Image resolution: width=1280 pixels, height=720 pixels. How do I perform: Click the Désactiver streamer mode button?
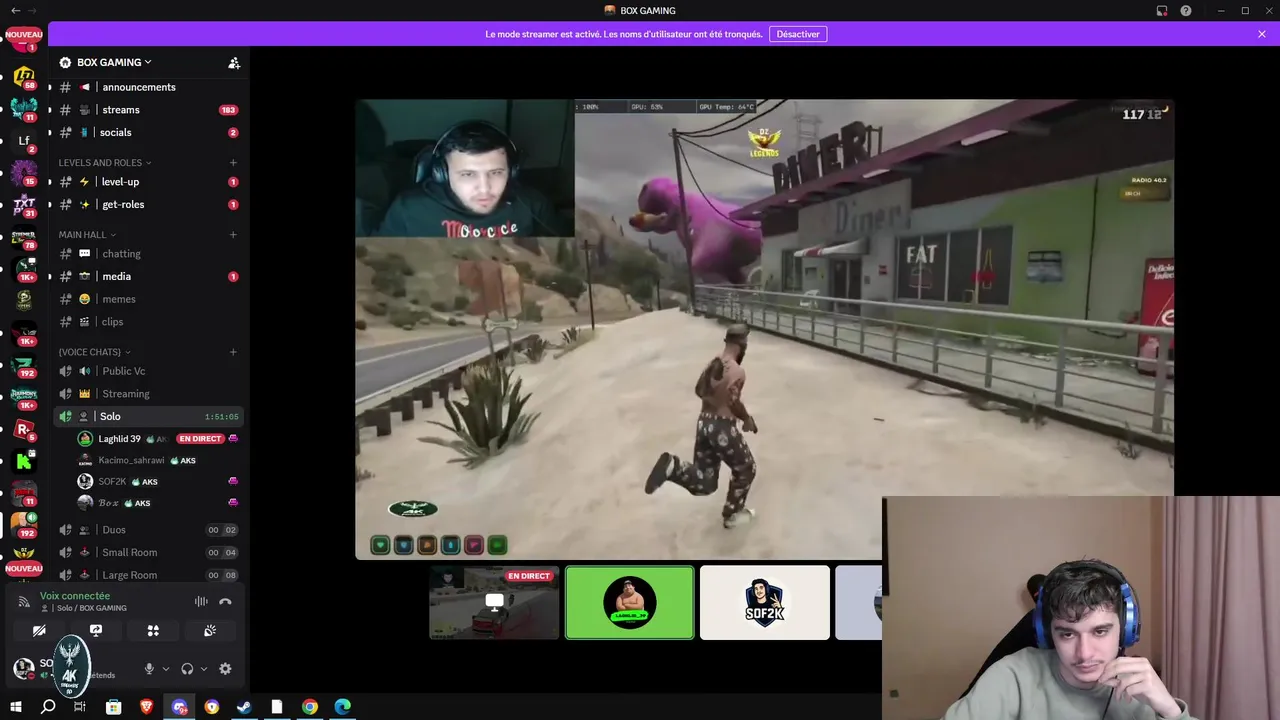coord(798,34)
